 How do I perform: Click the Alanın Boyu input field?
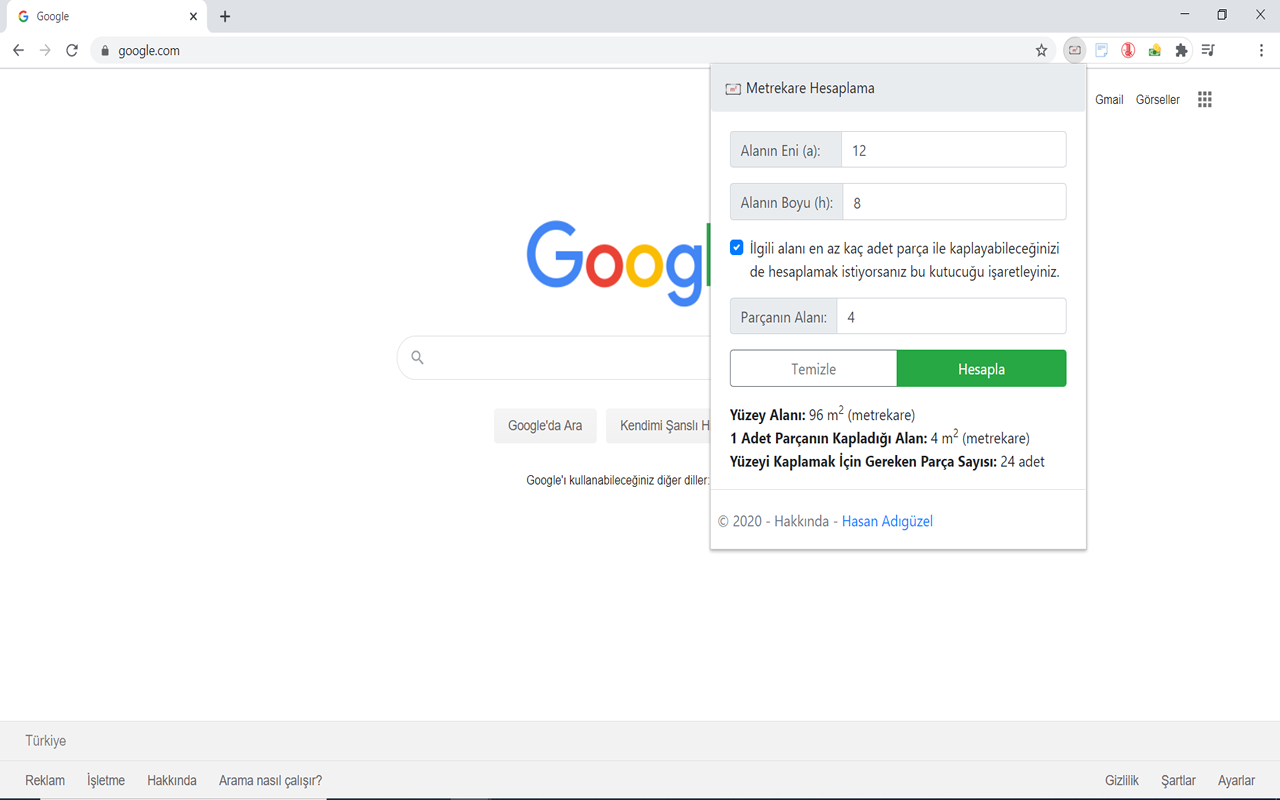point(955,202)
